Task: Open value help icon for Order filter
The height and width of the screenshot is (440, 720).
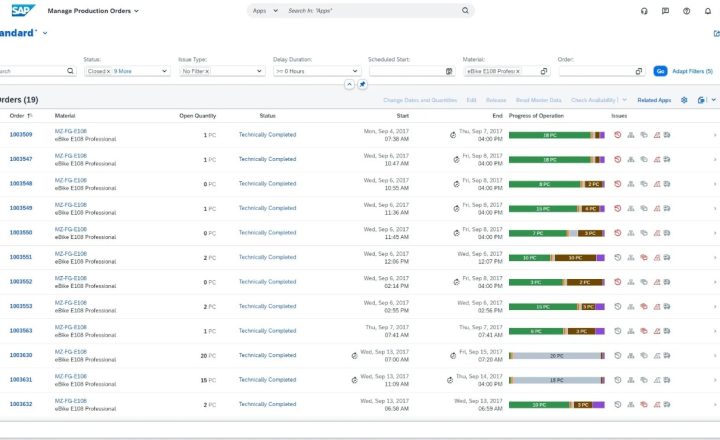Action: pos(639,71)
